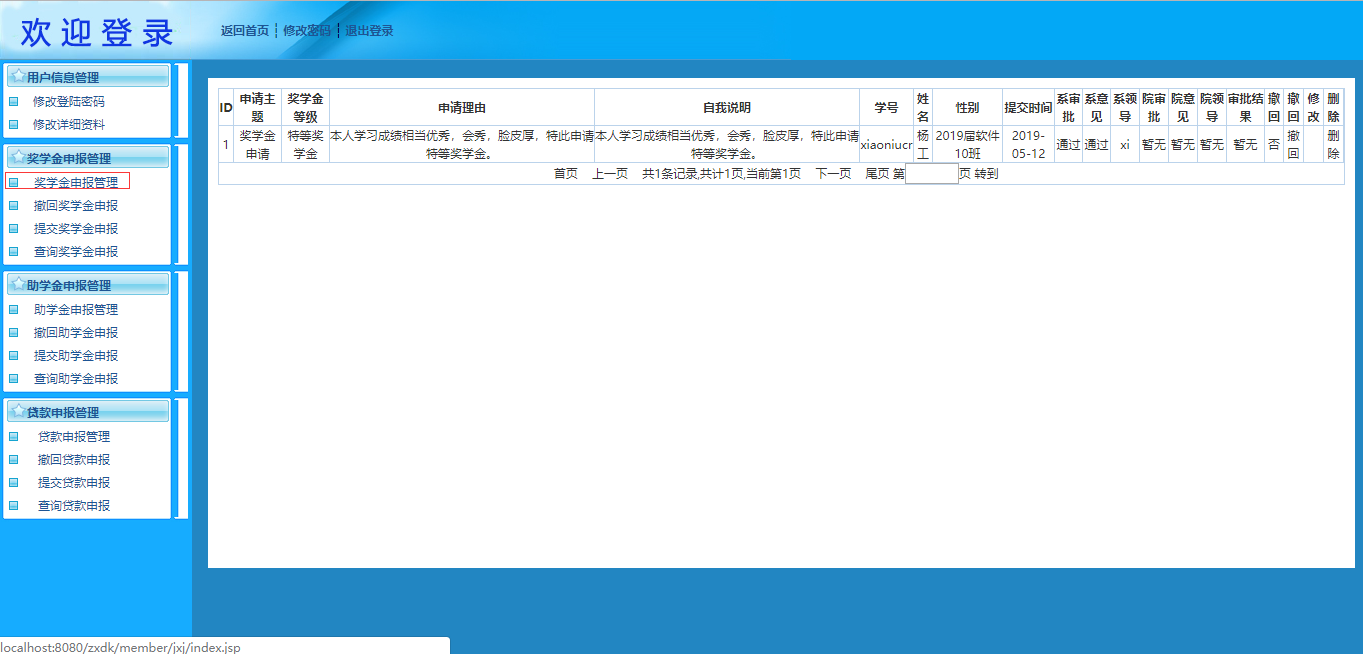Click the square bullet icon next to 查询贷款申报
The height and width of the screenshot is (654, 1363).
tap(14, 506)
